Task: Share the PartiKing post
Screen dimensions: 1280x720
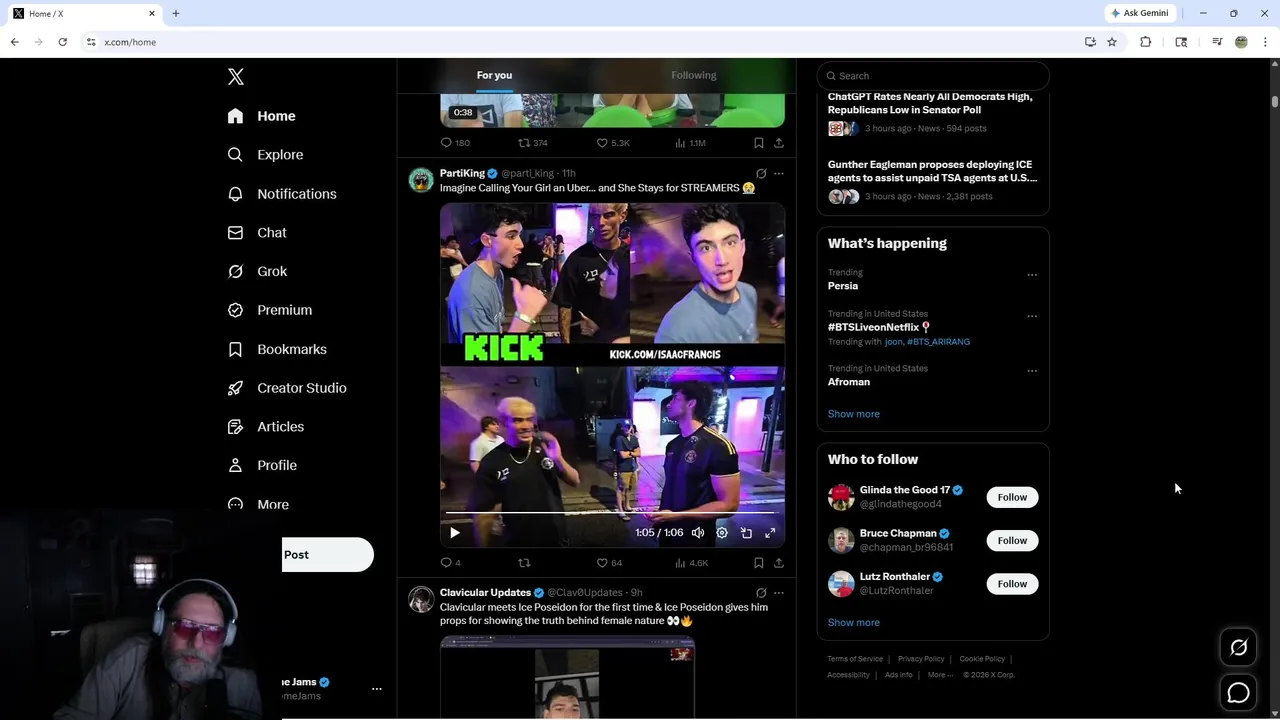Action: pyautogui.click(x=779, y=563)
